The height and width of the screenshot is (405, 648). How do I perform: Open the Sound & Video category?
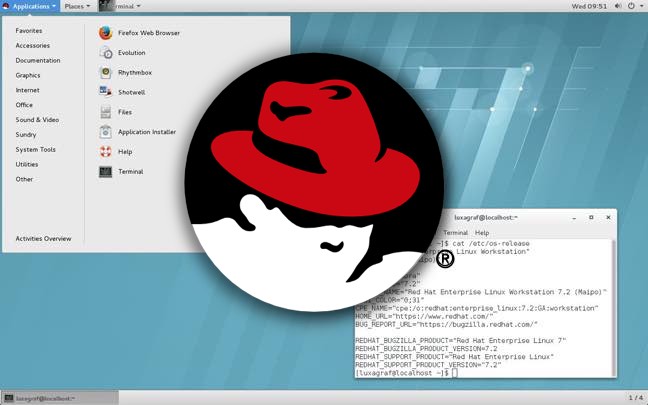point(37,120)
